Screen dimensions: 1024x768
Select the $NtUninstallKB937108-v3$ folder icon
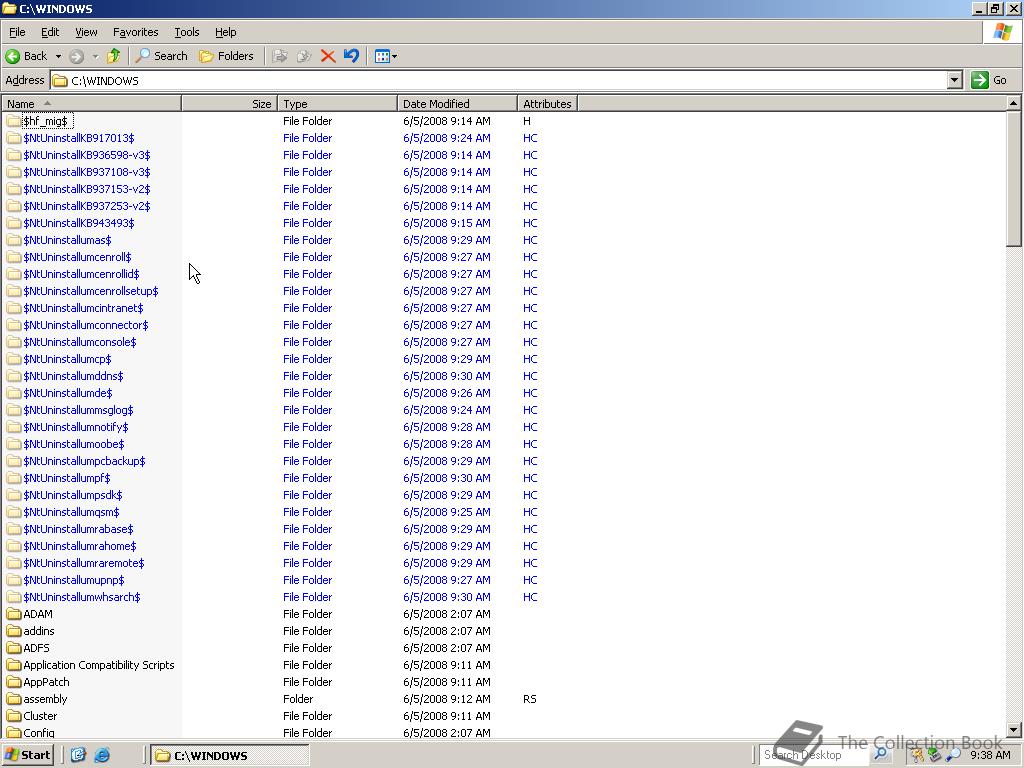coord(14,172)
